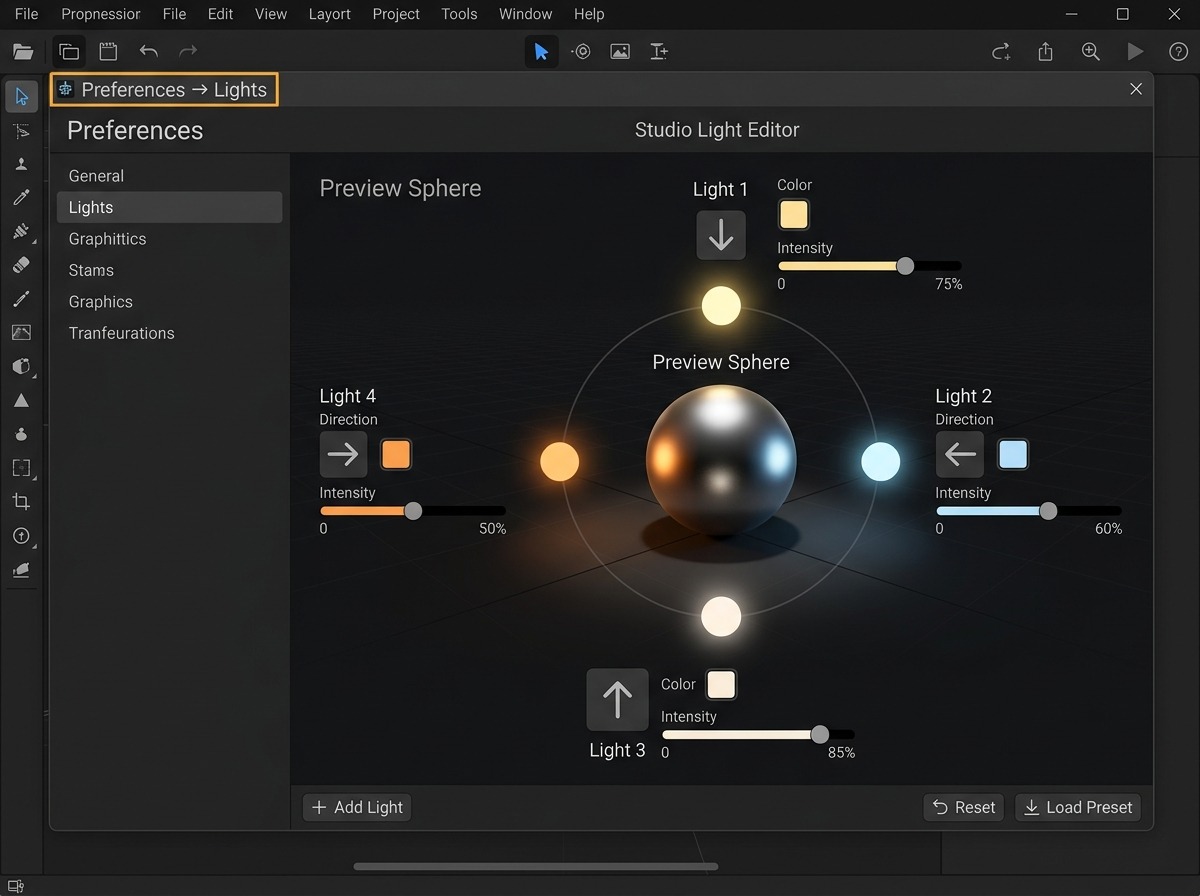Click the bottom smudge tool in left toolbar
Viewport: 1200px width, 896px height.
[21, 570]
